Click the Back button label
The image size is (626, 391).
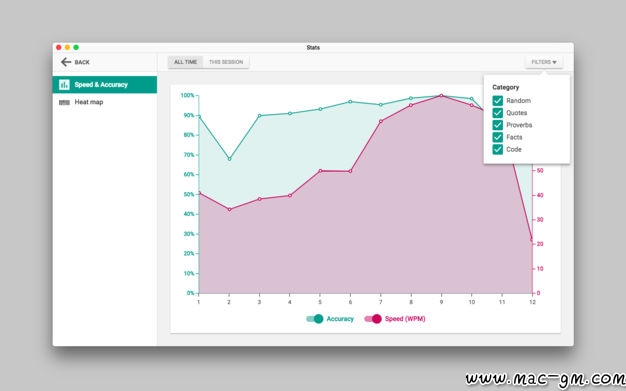tap(82, 62)
